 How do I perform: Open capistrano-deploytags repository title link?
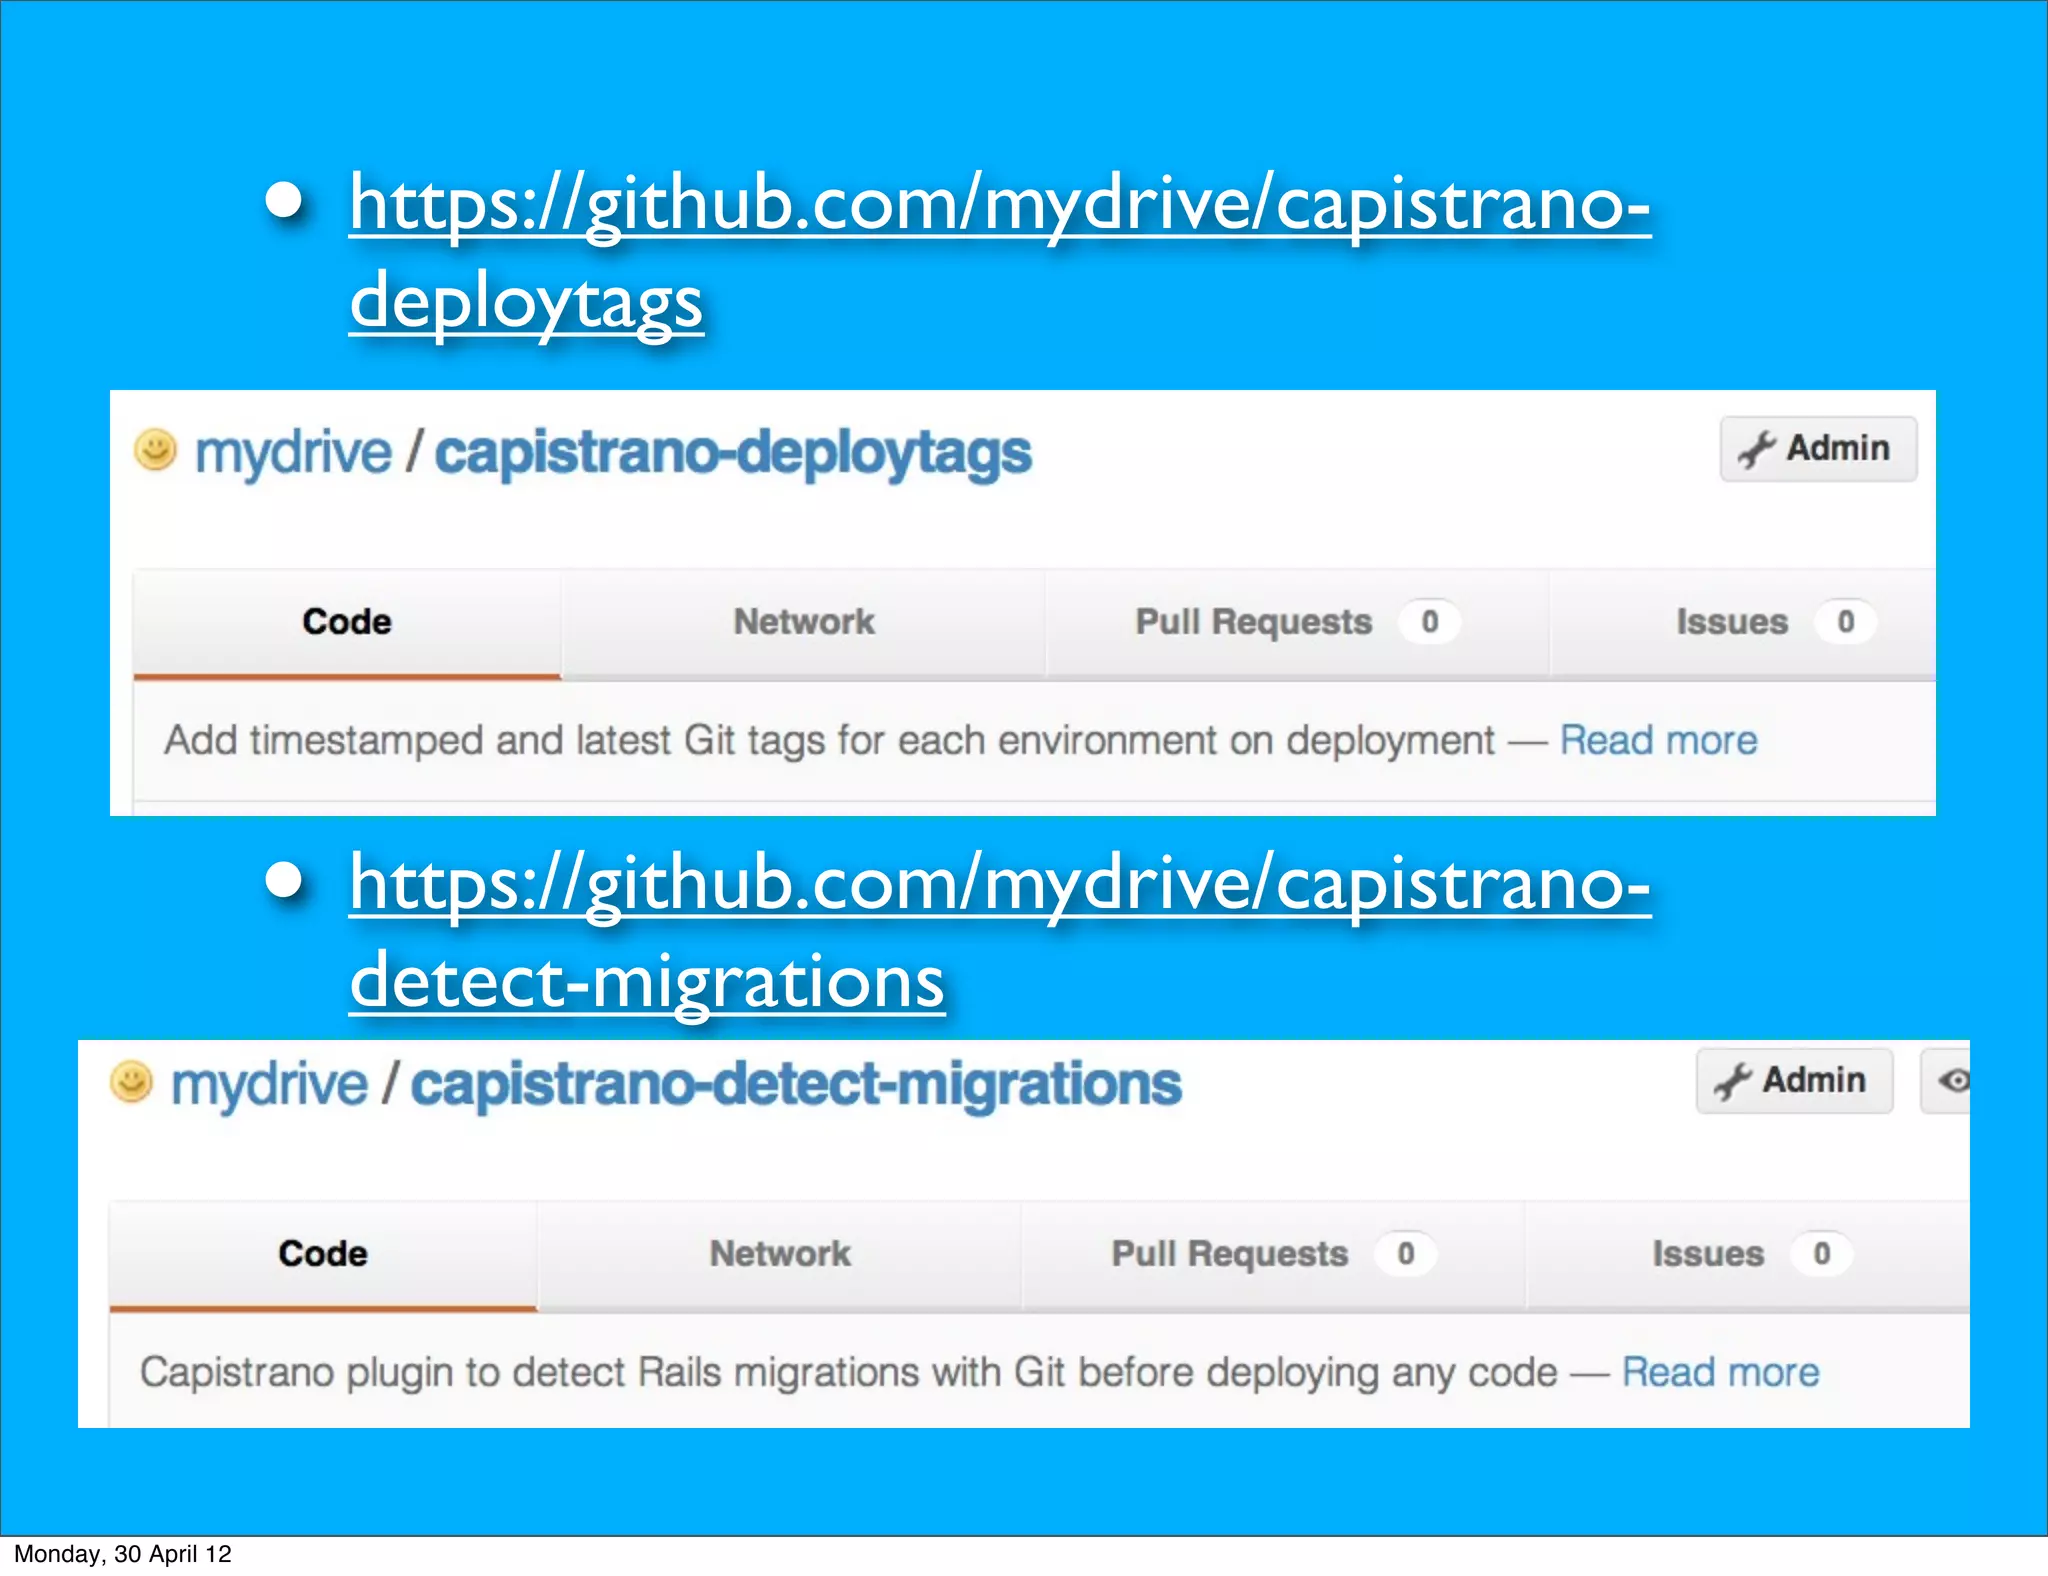coord(733,454)
